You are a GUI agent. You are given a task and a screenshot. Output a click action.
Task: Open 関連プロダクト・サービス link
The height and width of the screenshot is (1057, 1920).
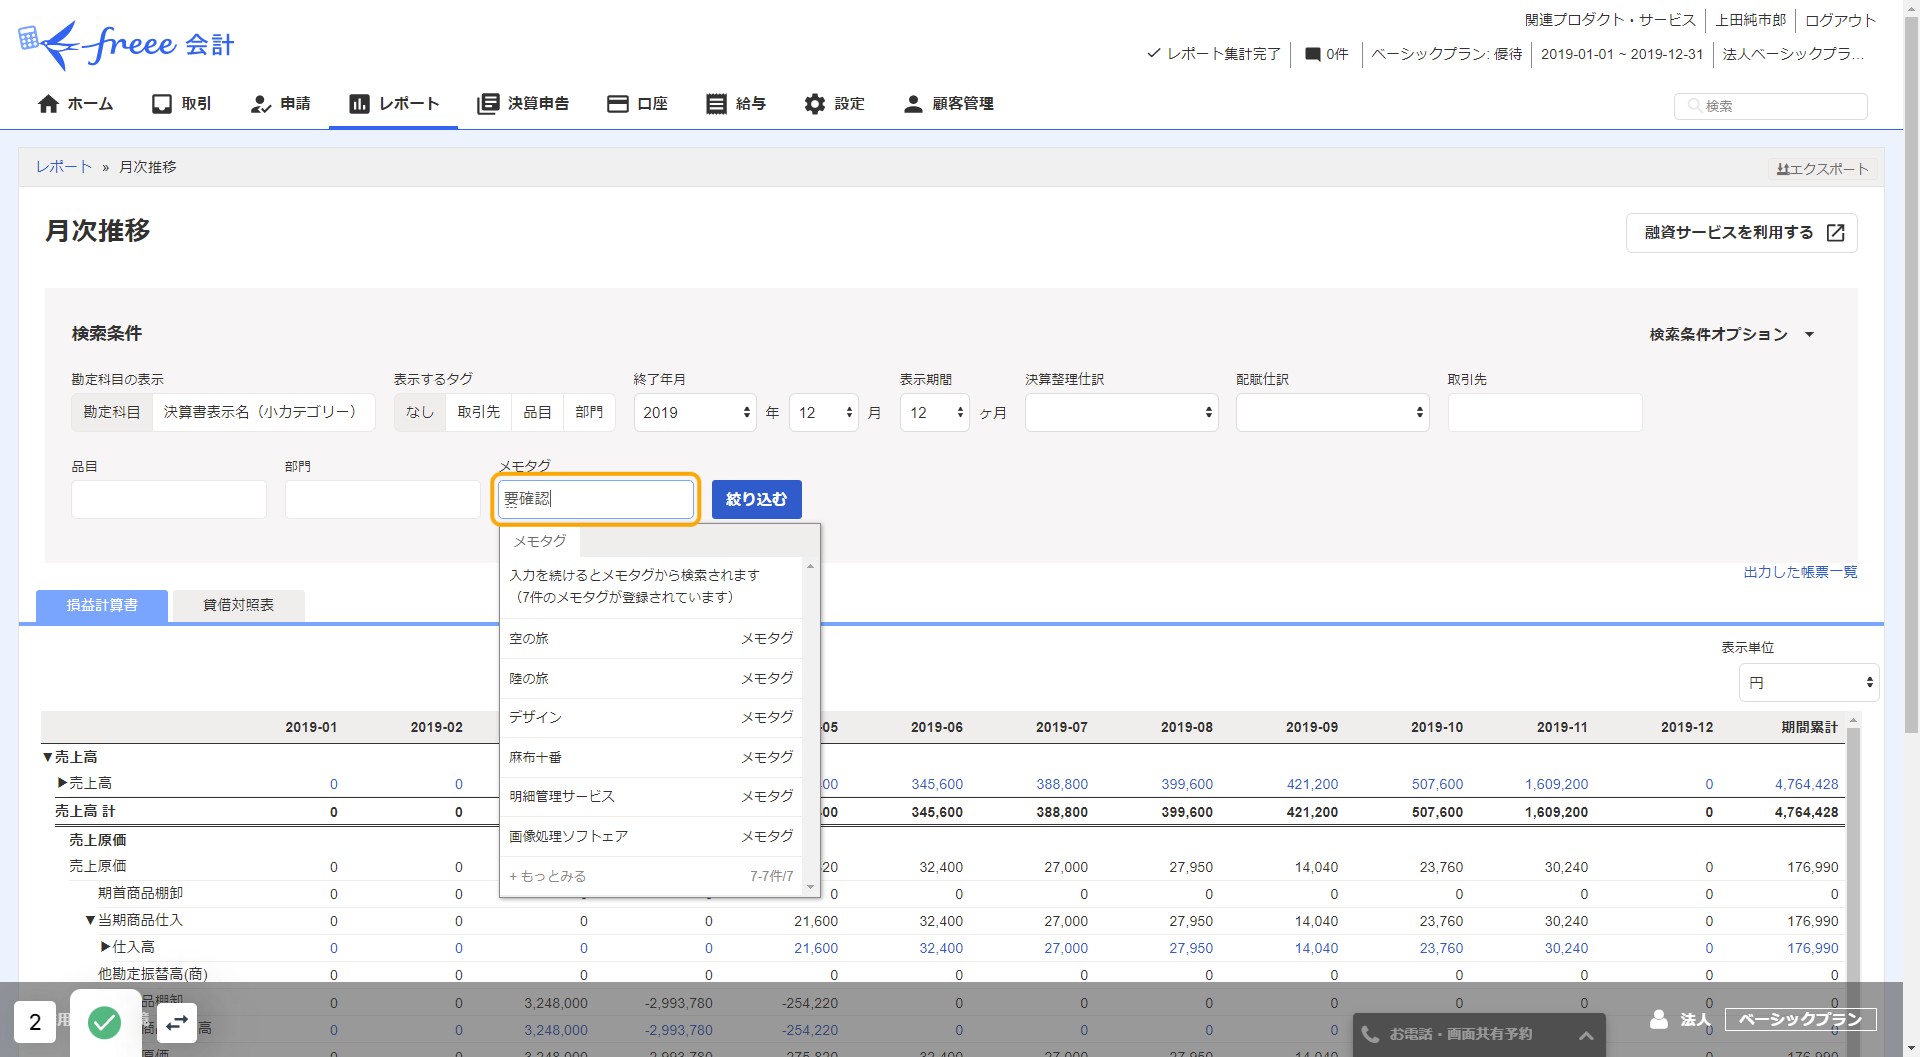1610,20
